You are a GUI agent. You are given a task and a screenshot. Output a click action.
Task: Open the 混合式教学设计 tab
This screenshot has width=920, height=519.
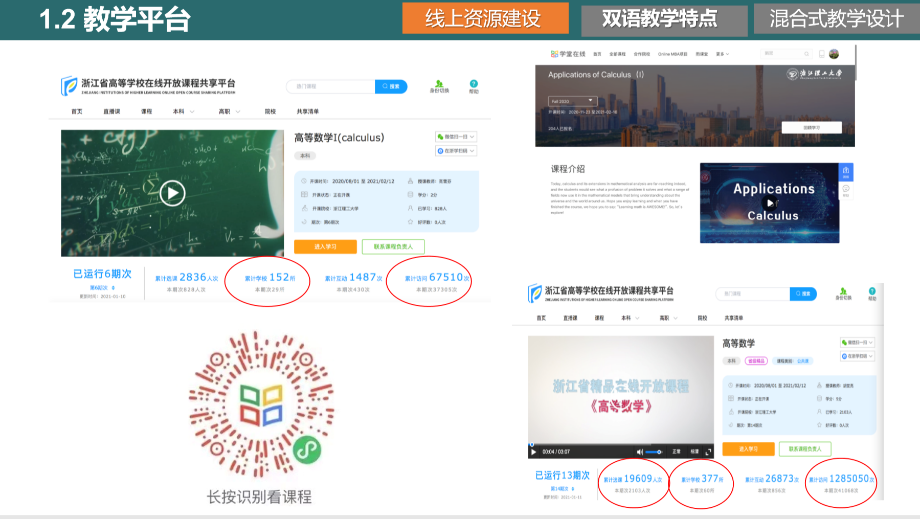(x=837, y=19)
